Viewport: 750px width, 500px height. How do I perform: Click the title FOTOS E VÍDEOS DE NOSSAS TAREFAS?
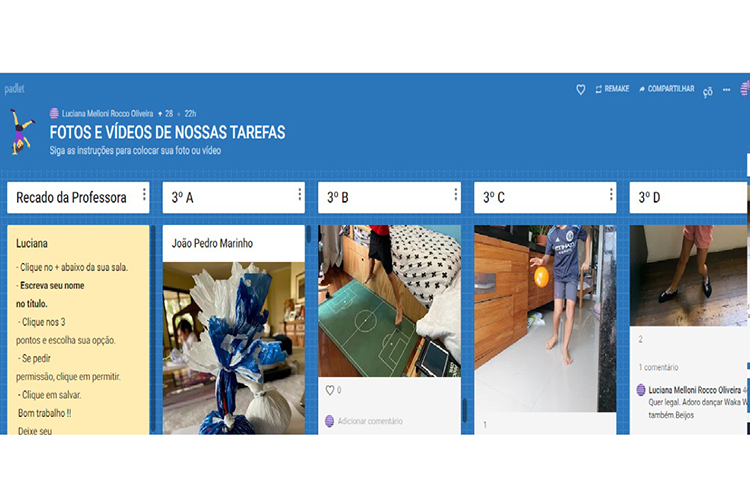pos(167,132)
